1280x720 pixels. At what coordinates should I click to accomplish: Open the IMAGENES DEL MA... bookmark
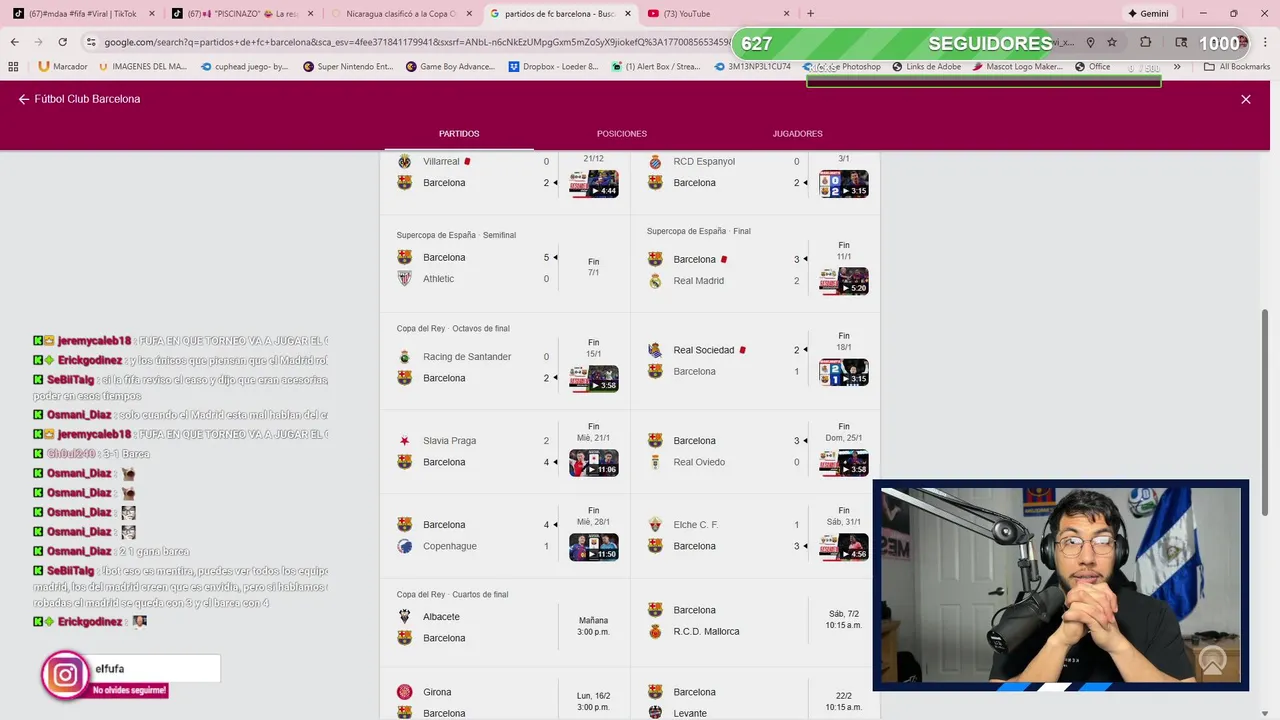click(143, 67)
